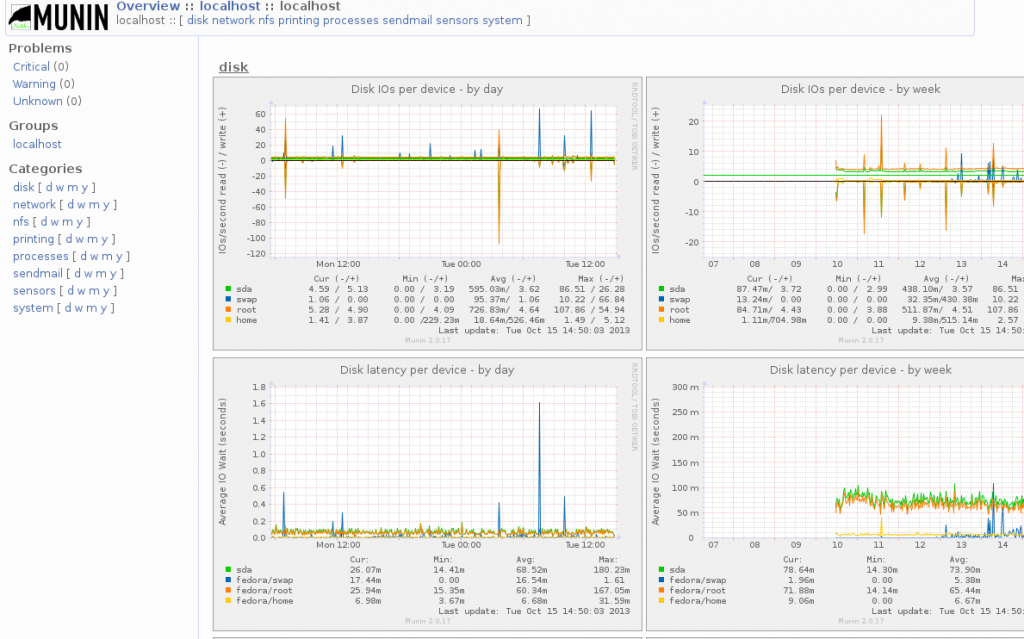Open the Warning problems list
This screenshot has height=639, width=1024.
(x=34, y=83)
